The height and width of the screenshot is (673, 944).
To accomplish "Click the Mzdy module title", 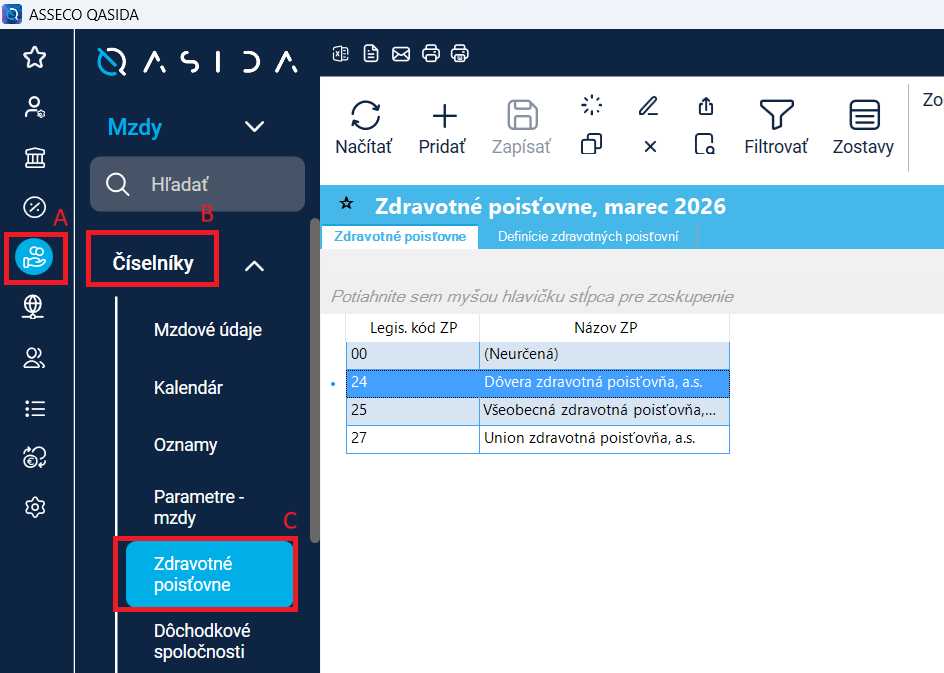I will pos(135,127).
